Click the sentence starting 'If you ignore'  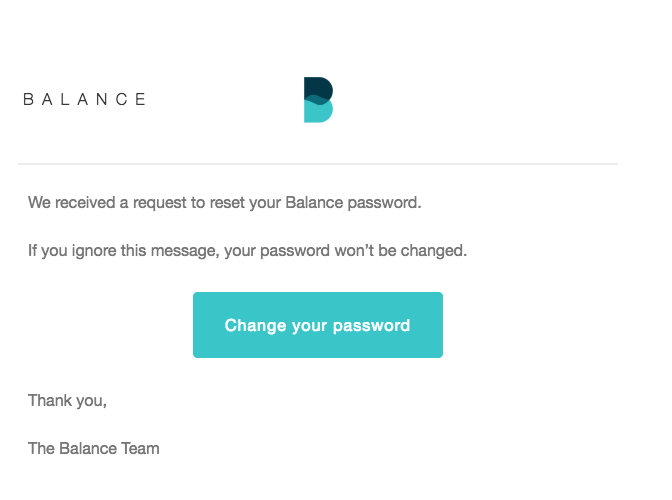(248, 251)
